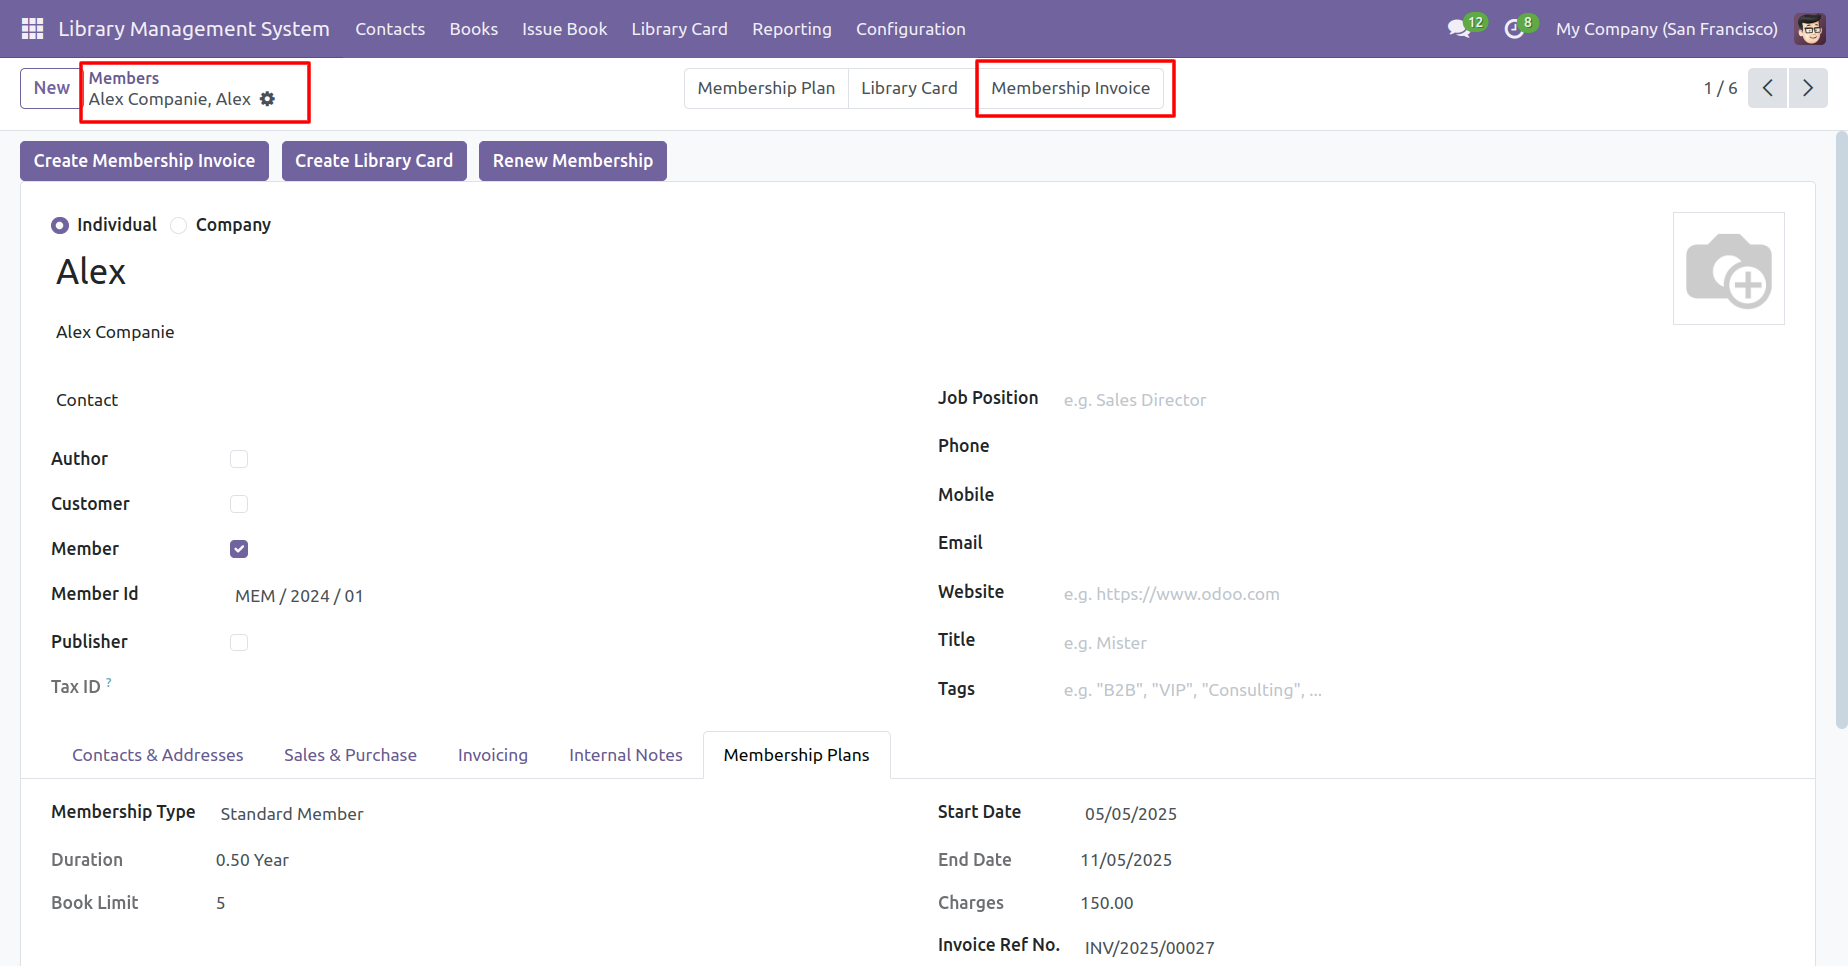This screenshot has height=966, width=1848.
Task: Expand the Reporting menu
Action: 791,29
